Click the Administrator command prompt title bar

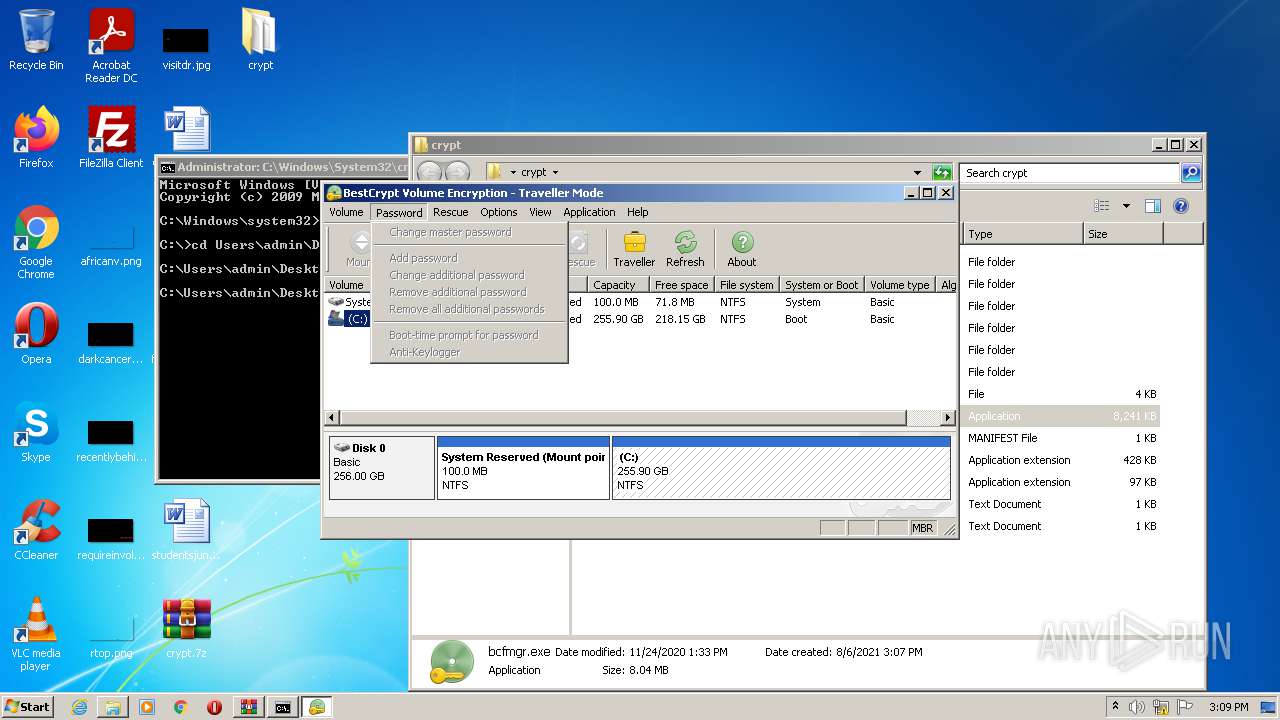tap(283, 167)
